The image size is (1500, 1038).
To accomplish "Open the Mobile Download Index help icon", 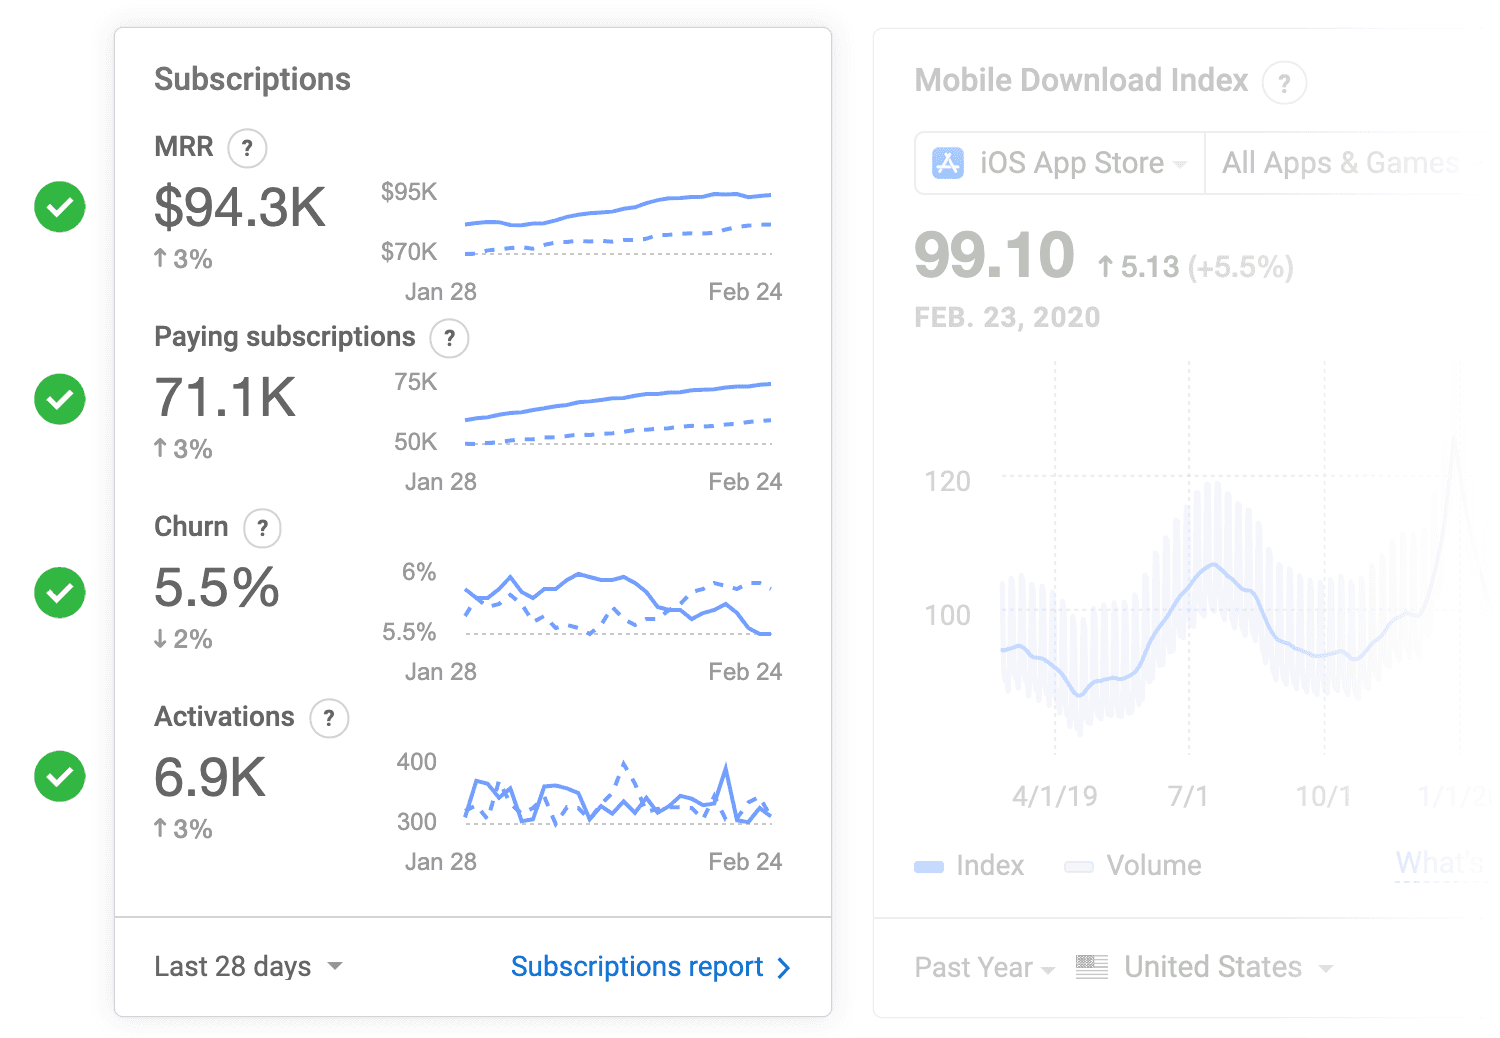I will (x=1285, y=83).
